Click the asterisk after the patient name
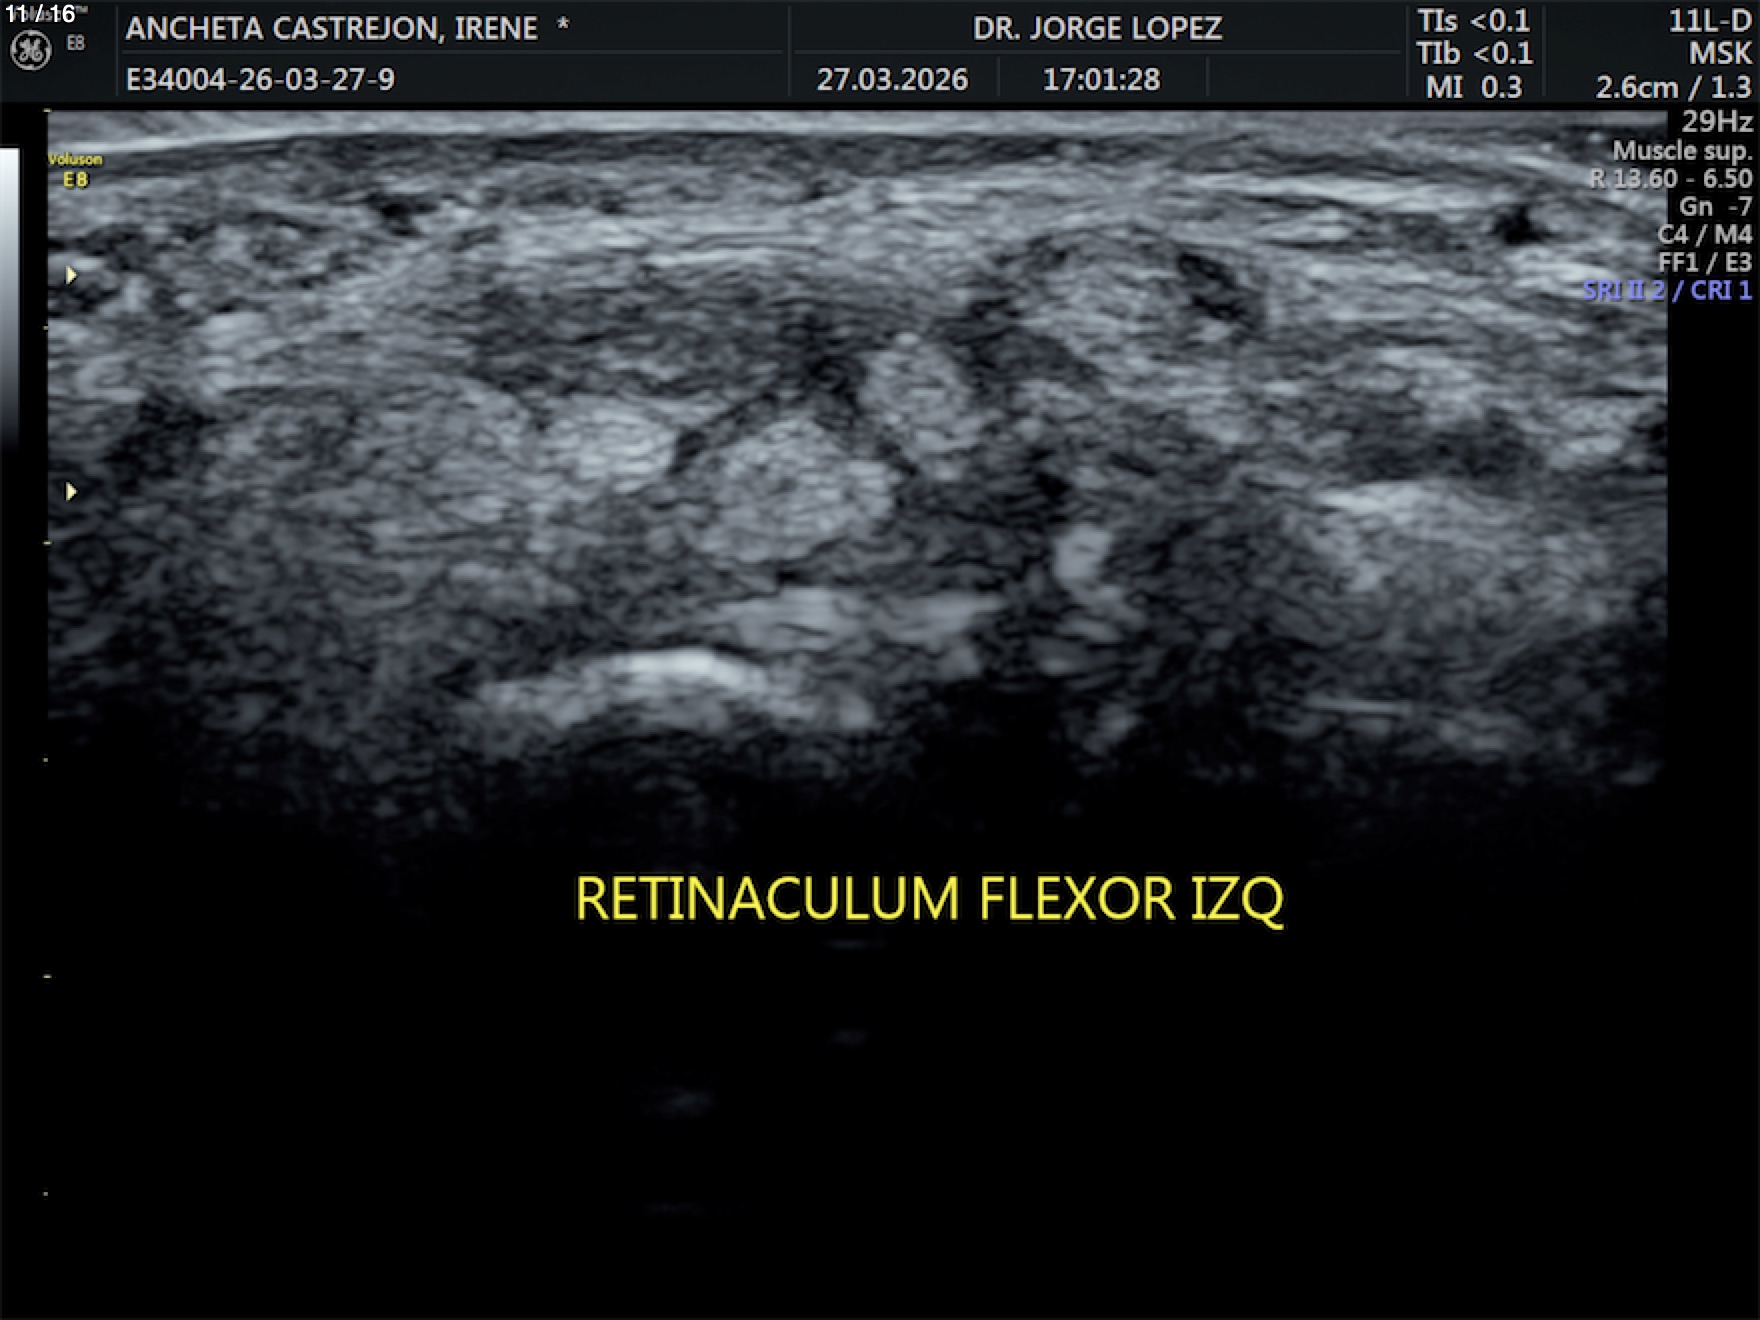 (x=563, y=26)
